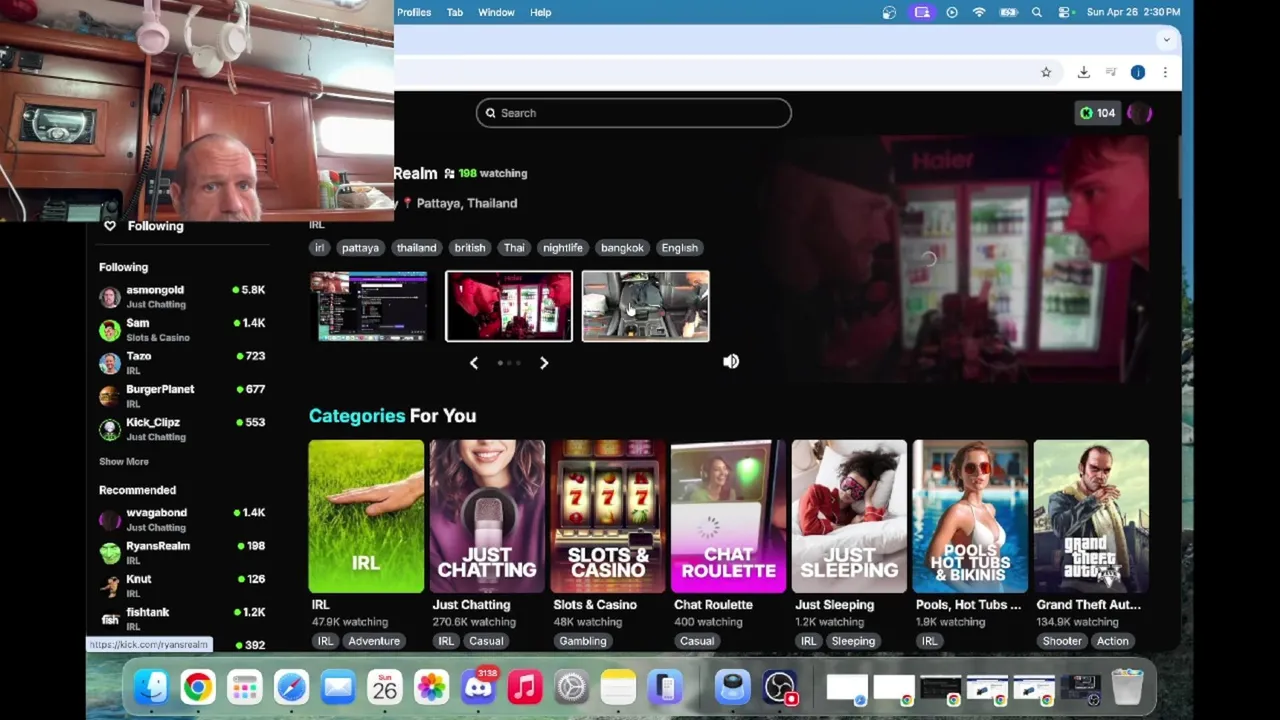The image size is (1280, 720).
Task: Open the Profiles menu in menu bar
Action: (414, 12)
